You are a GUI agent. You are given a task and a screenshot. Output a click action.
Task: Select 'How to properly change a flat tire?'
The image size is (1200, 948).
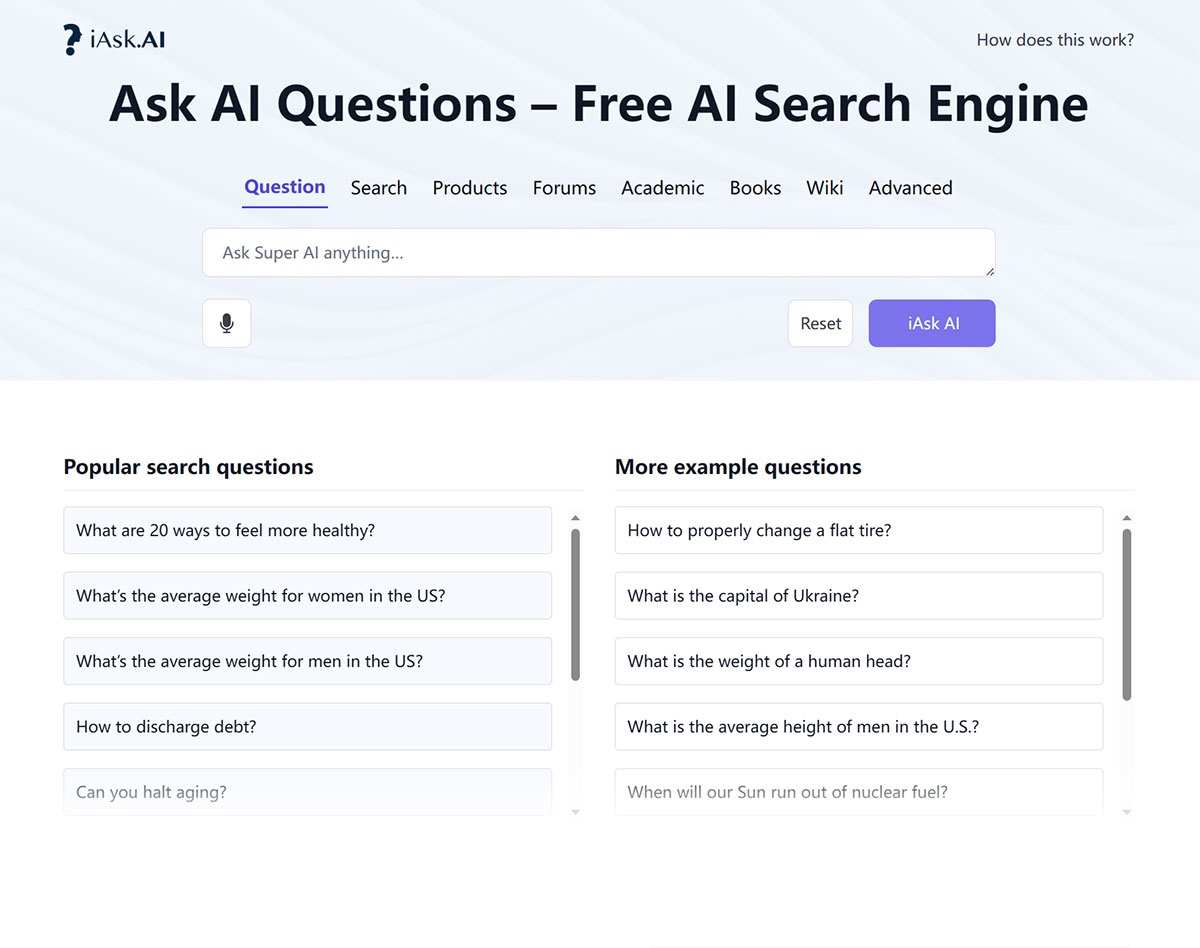coord(858,530)
